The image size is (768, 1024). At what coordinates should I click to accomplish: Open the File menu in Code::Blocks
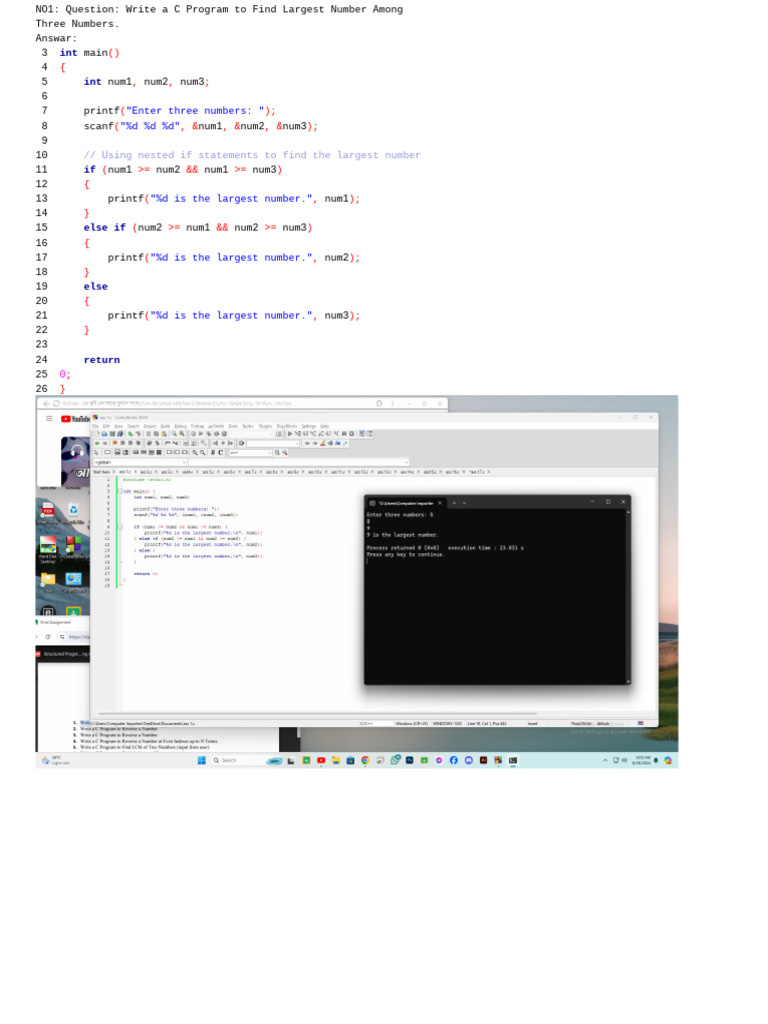click(96, 426)
